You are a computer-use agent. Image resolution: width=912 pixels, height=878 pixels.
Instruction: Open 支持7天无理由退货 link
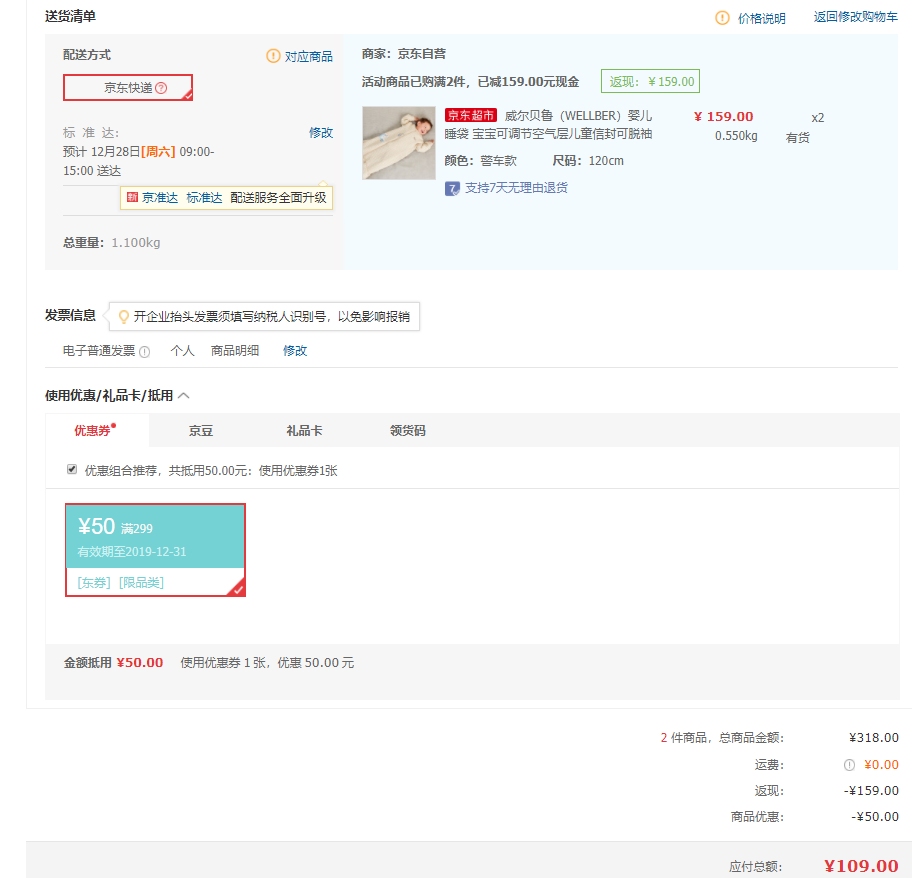pos(516,188)
